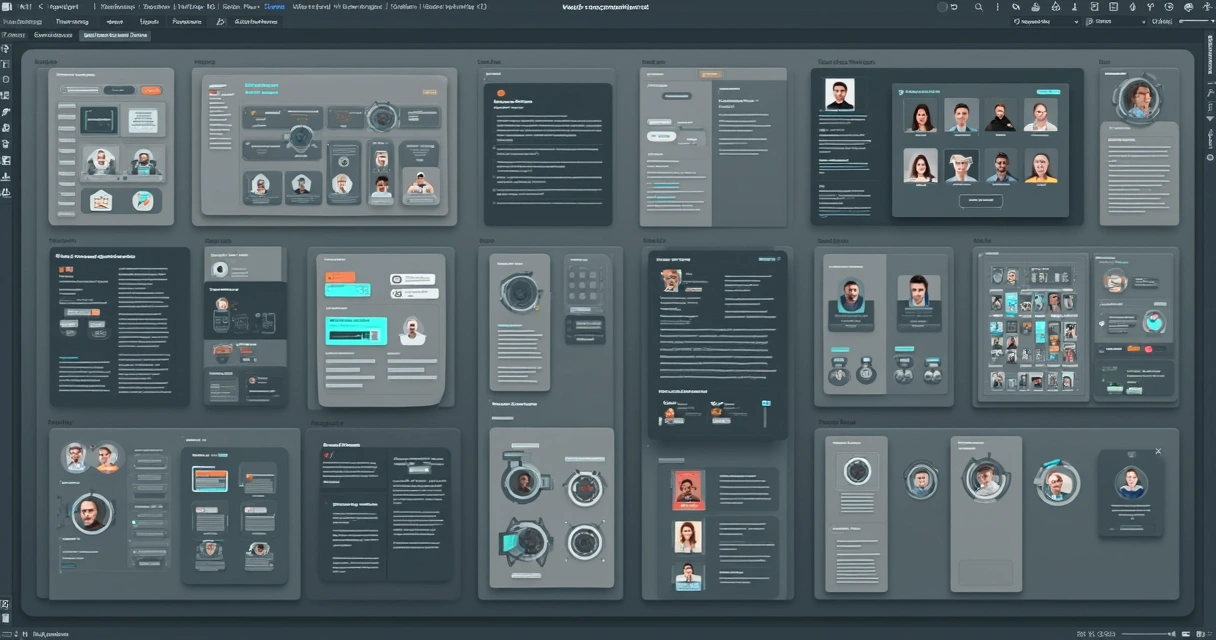Viewport: 1216px width, 640px height.
Task: Toggle the circular state button left of undo
Action: (942, 6)
